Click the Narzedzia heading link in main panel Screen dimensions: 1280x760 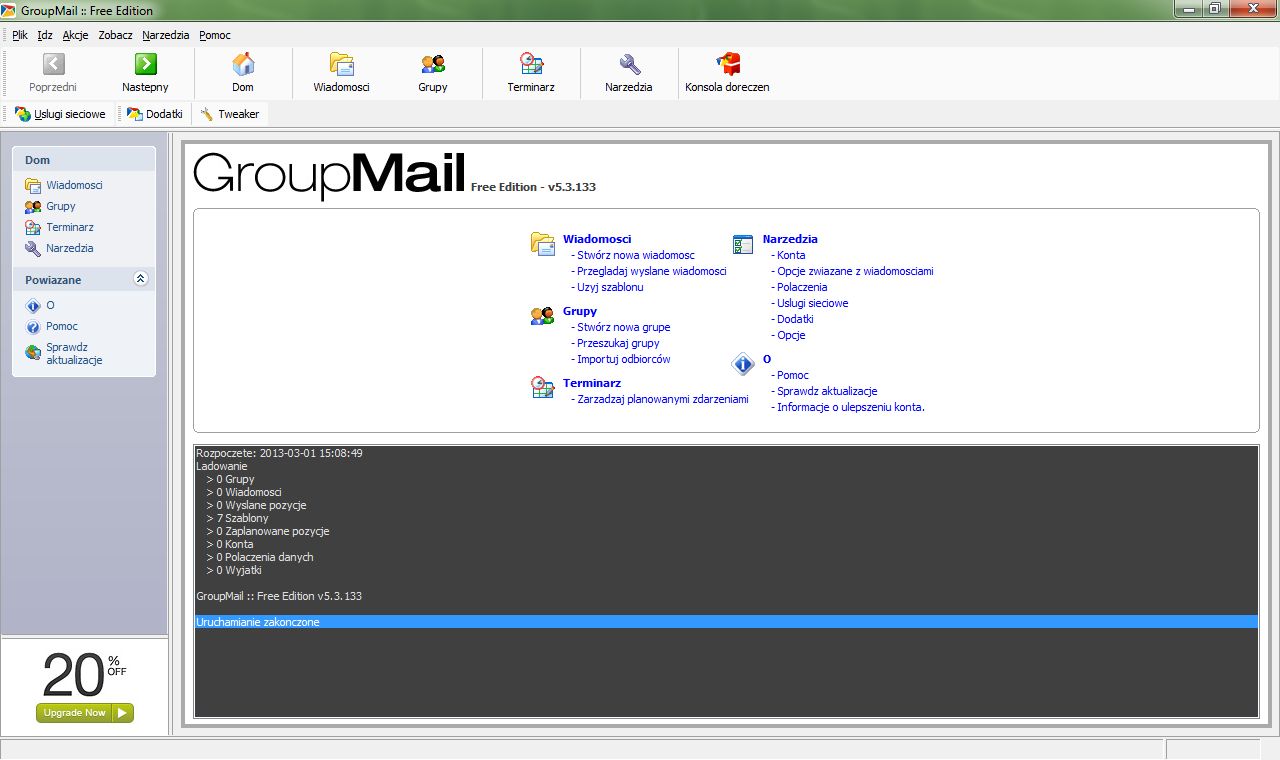click(x=790, y=239)
